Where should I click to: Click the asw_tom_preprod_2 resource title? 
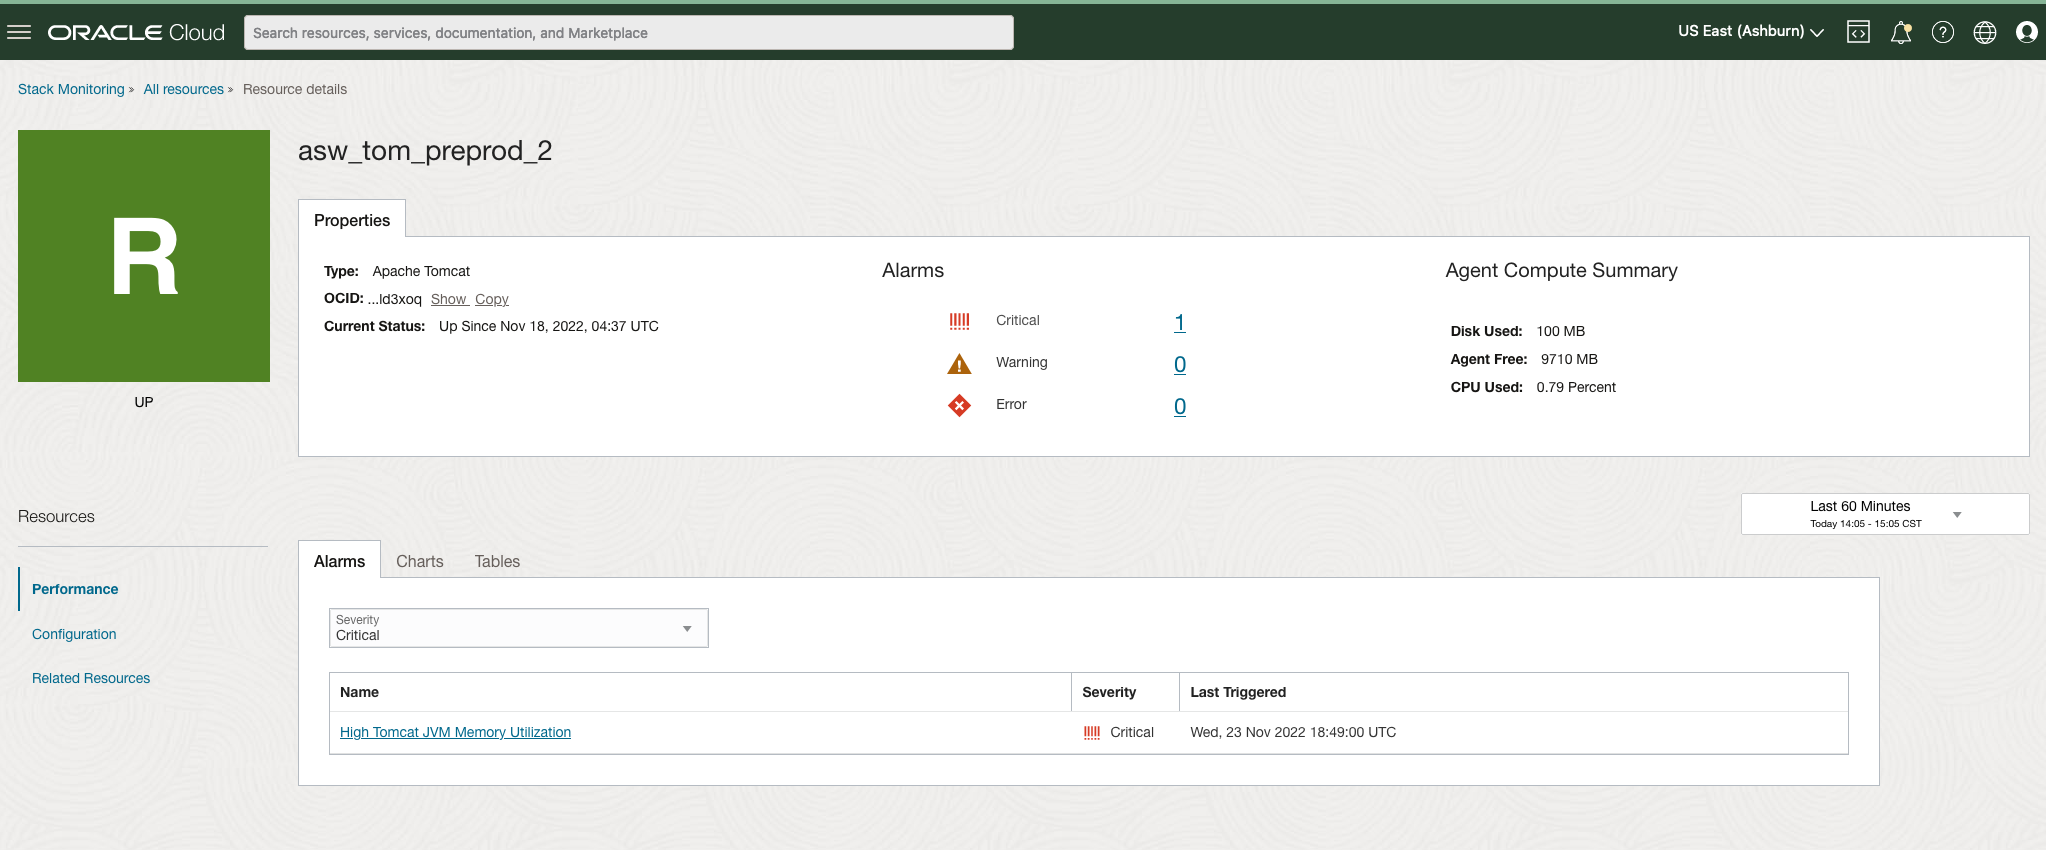(425, 151)
